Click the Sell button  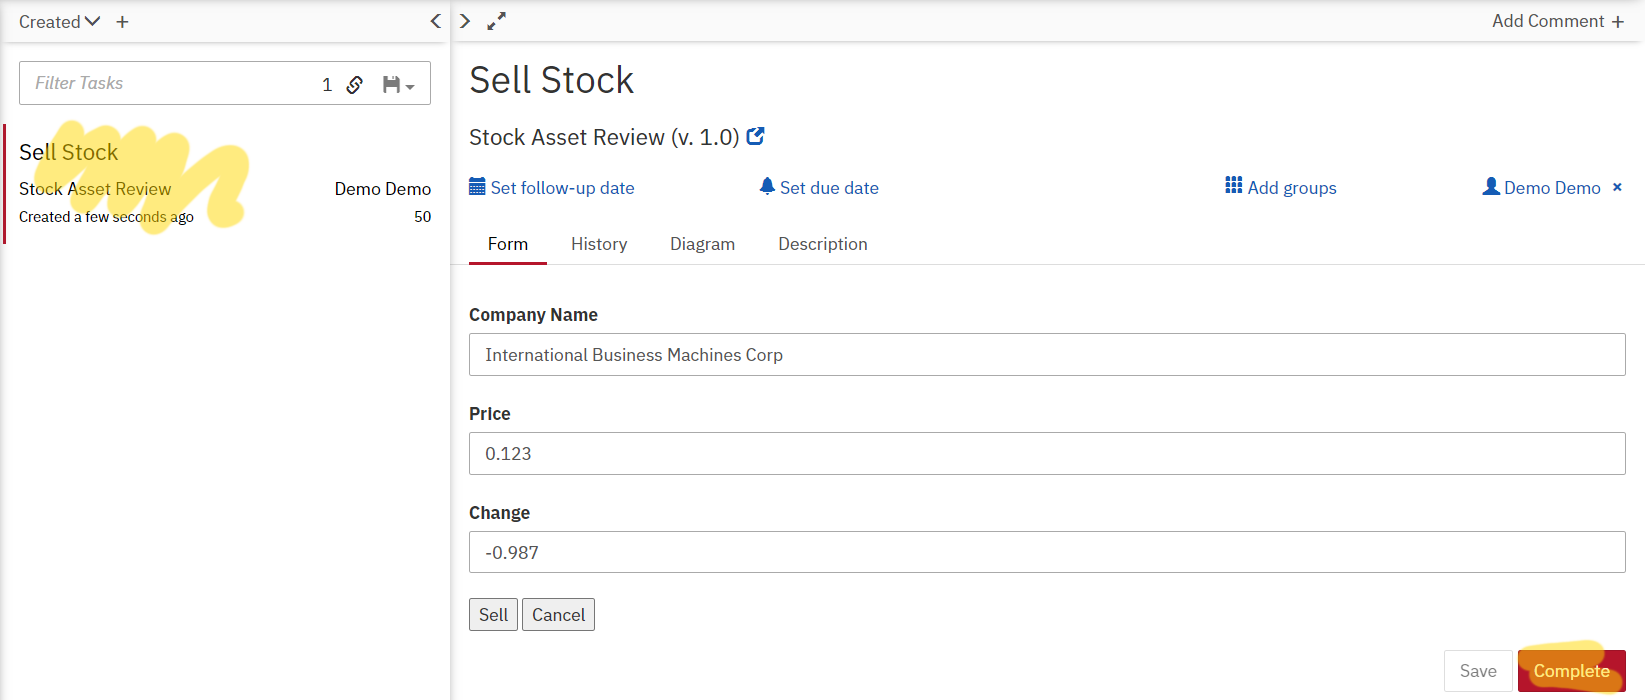(493, 615)
